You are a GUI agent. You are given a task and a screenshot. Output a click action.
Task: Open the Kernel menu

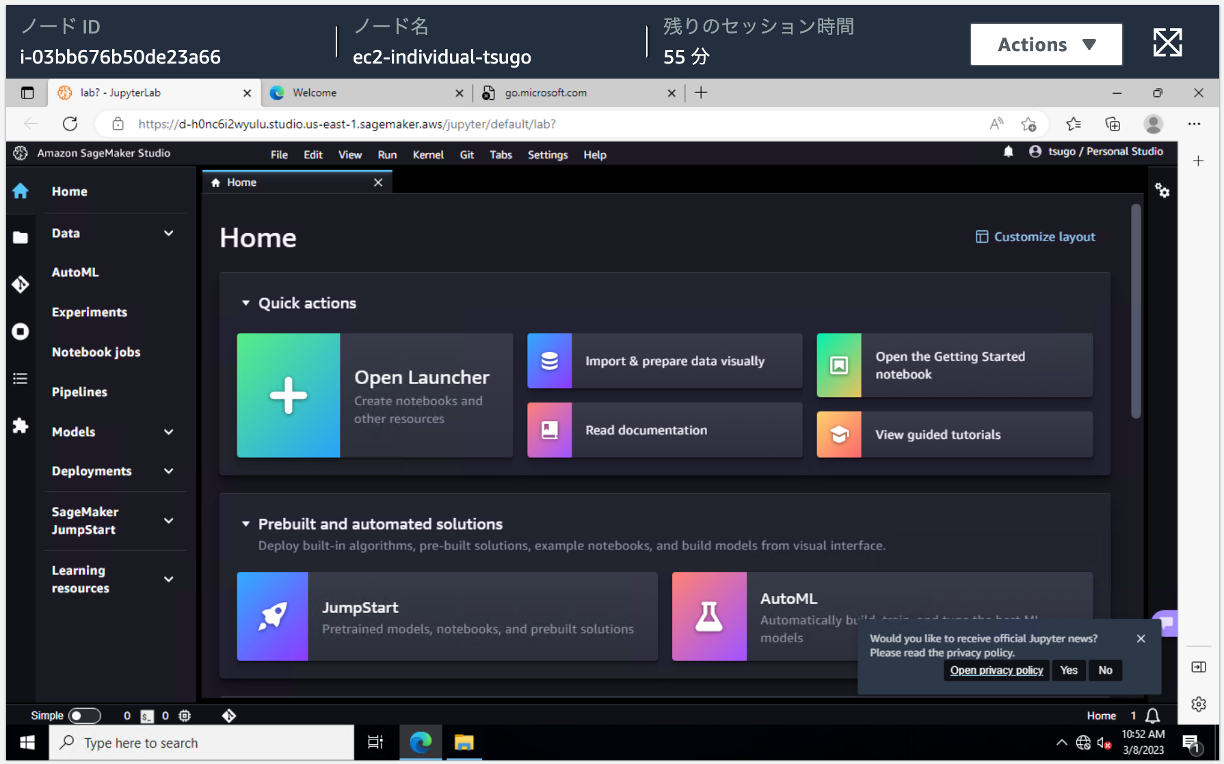tap(428, 154)
